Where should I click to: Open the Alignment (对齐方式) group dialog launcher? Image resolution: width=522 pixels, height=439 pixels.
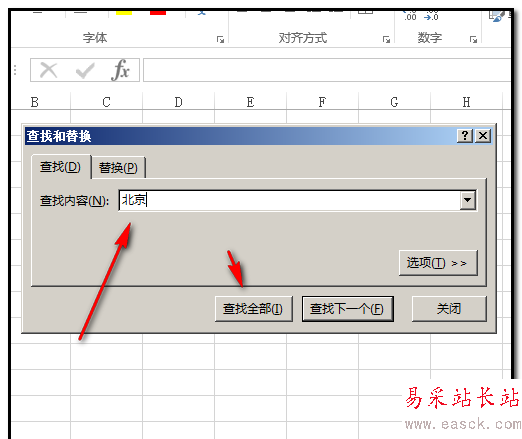coord(386,40)
